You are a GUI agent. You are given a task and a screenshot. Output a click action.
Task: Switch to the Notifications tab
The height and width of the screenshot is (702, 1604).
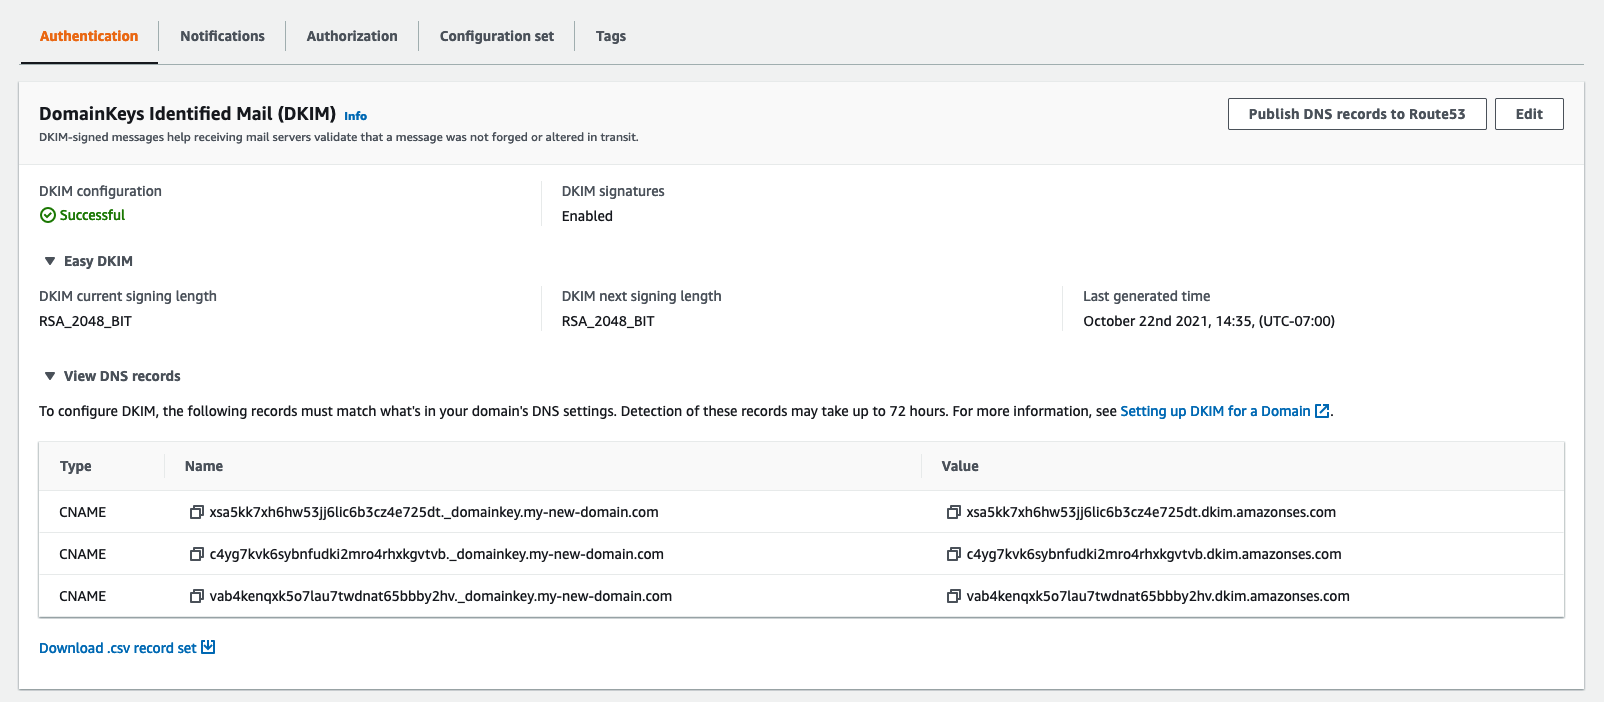[x=222, y=36]
